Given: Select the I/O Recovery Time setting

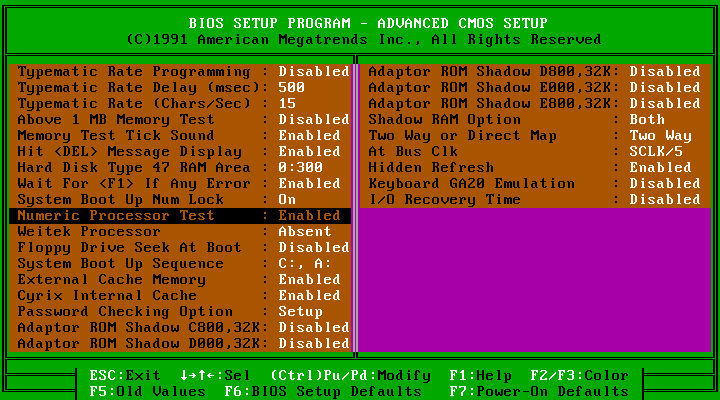Looking at the screenshot, I should click(x=445, y=200).
